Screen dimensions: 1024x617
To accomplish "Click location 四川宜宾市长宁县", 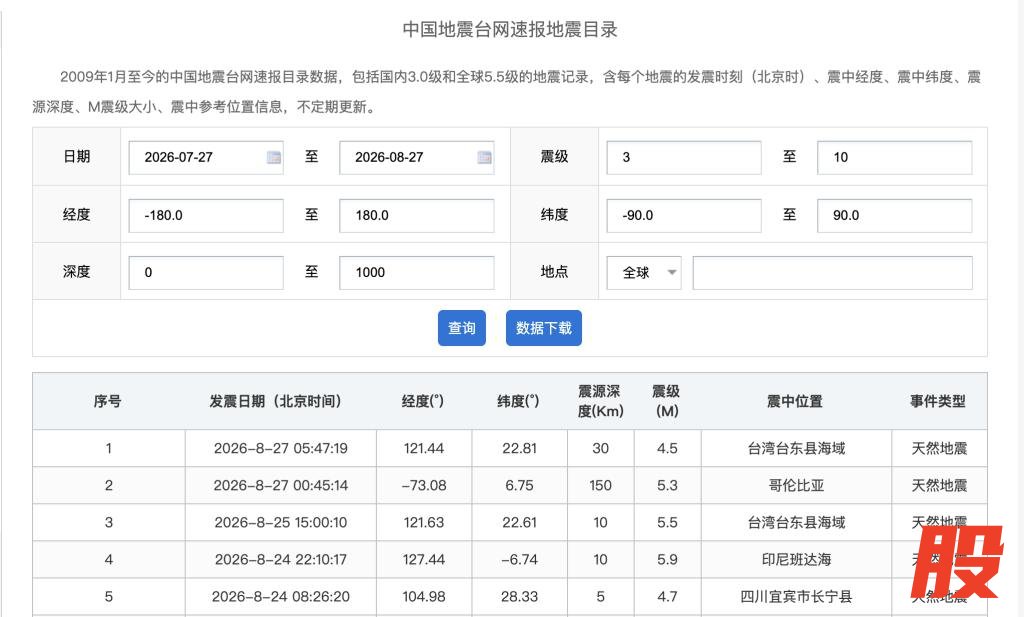I will point(796,597).
